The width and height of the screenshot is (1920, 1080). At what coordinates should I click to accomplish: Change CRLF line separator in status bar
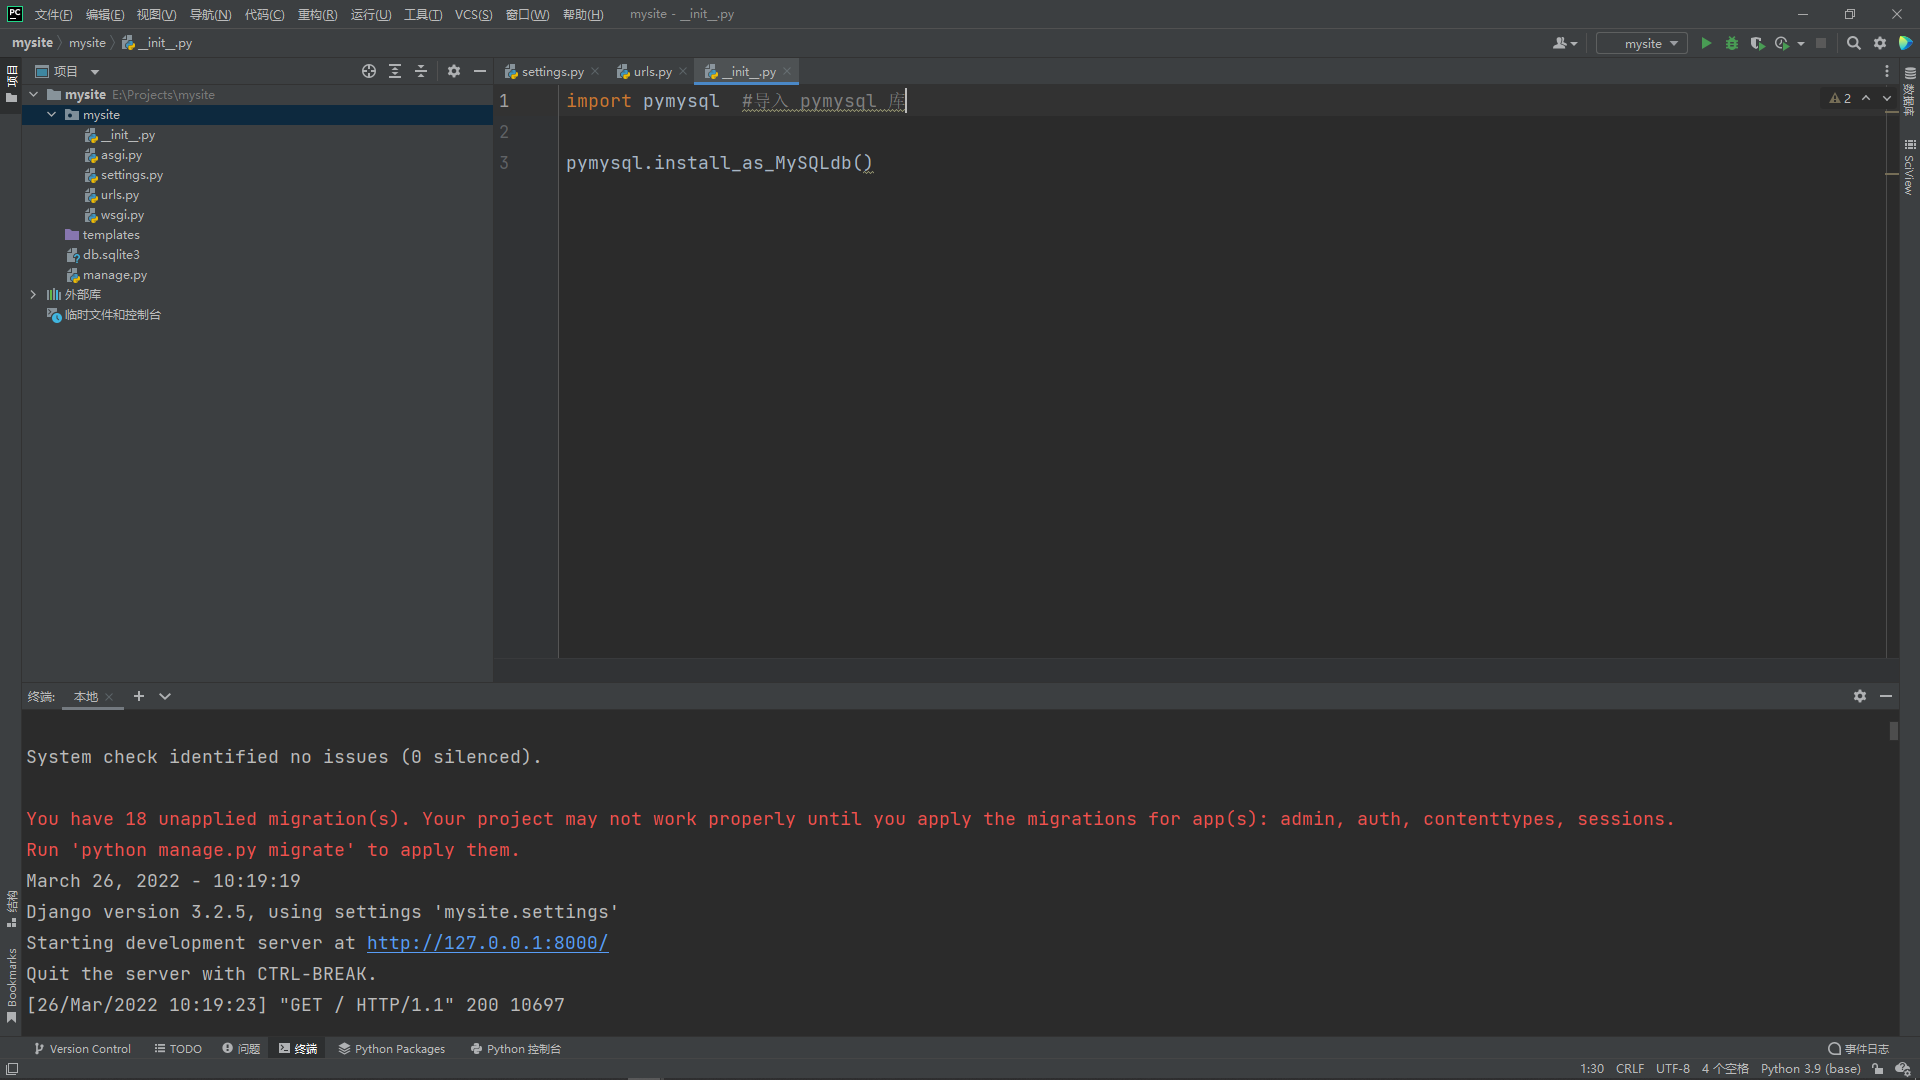(x=1630, y=1069)
